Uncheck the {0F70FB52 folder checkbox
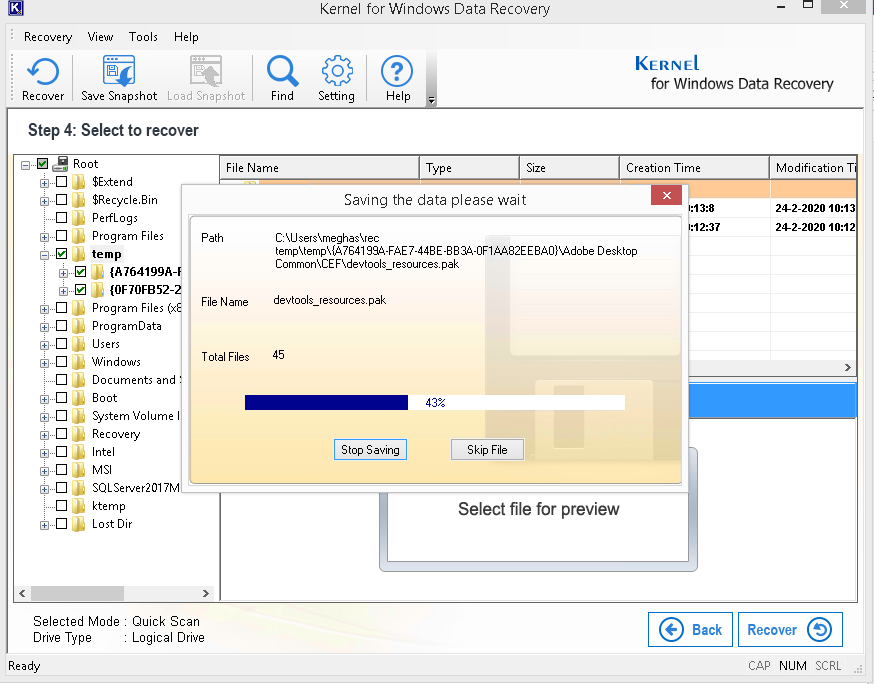The width and height of the screenshot is (874, 684). [81, 290]
